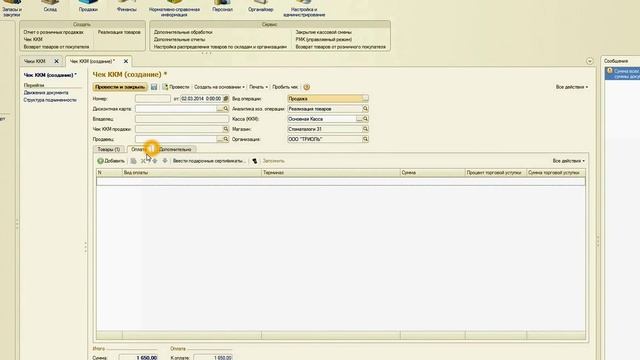Click the Провести и закрыть button

click(x=120, y=87)
